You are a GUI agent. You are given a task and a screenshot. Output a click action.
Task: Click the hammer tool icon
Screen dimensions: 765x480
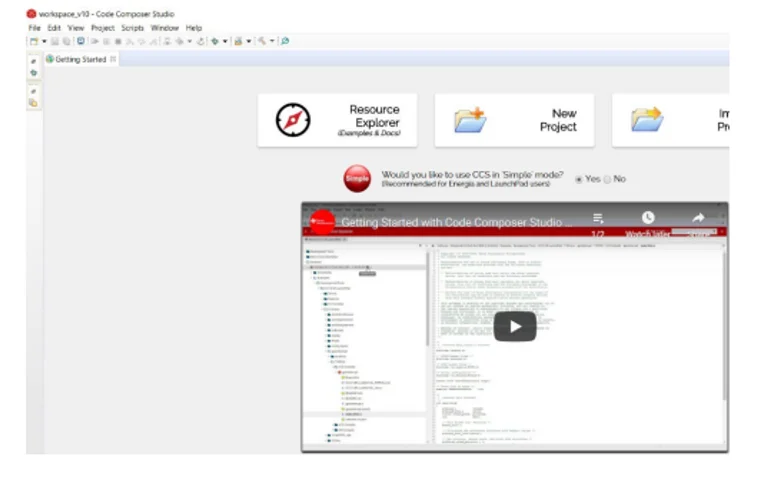(x=262, y=41)
